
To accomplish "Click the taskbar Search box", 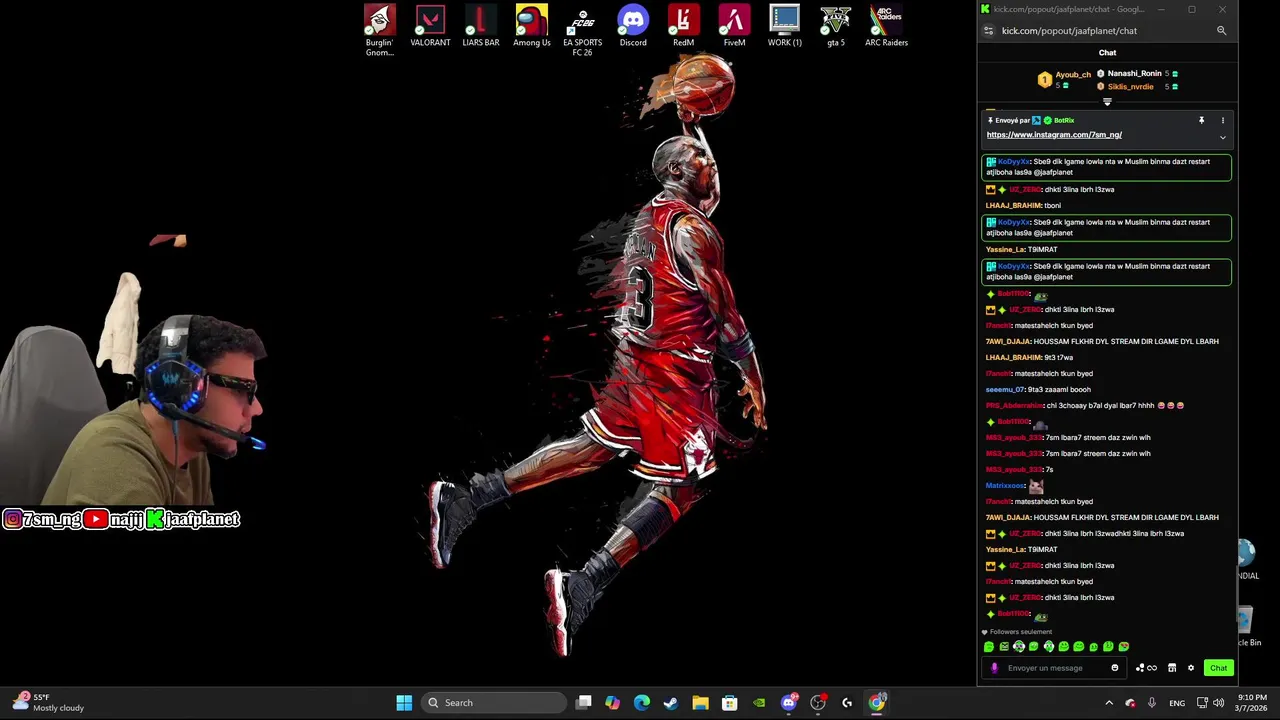I will [x=494, y=703].
